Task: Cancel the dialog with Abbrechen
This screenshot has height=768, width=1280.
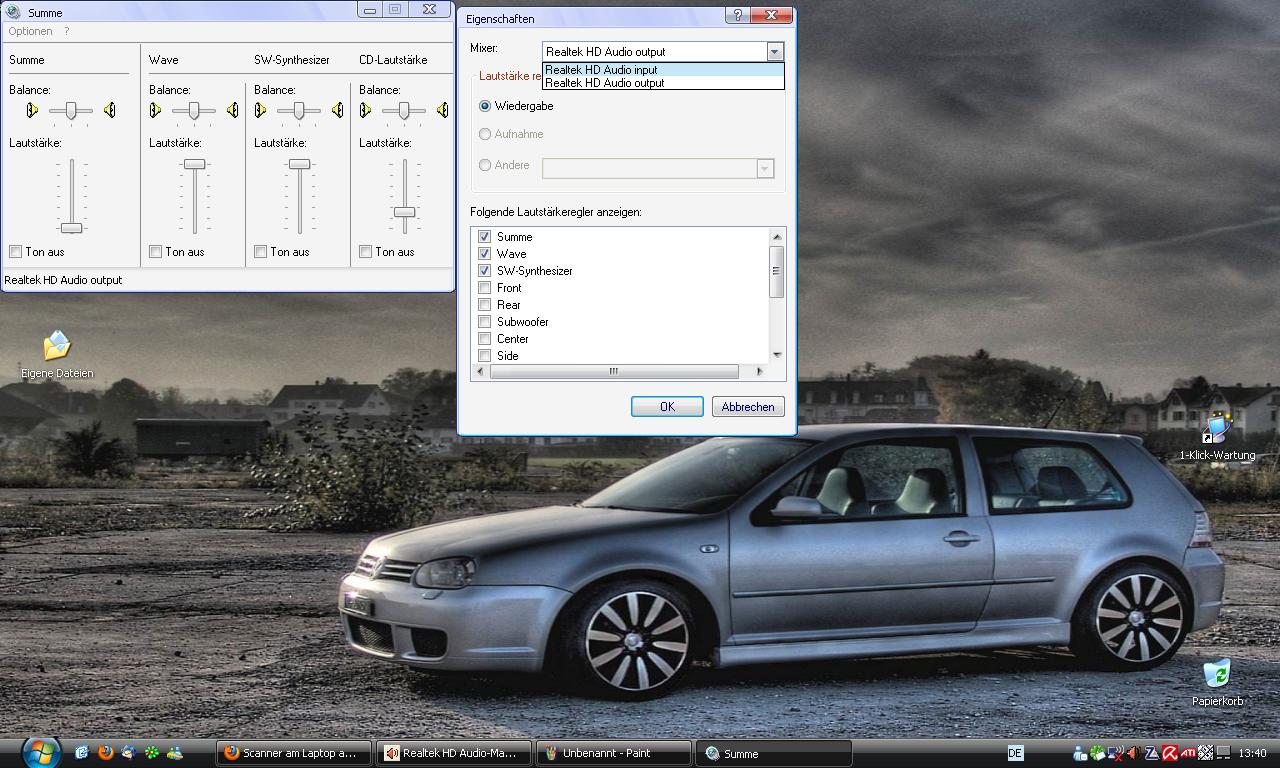Action: pyautogui.click(x=748, y=407)
